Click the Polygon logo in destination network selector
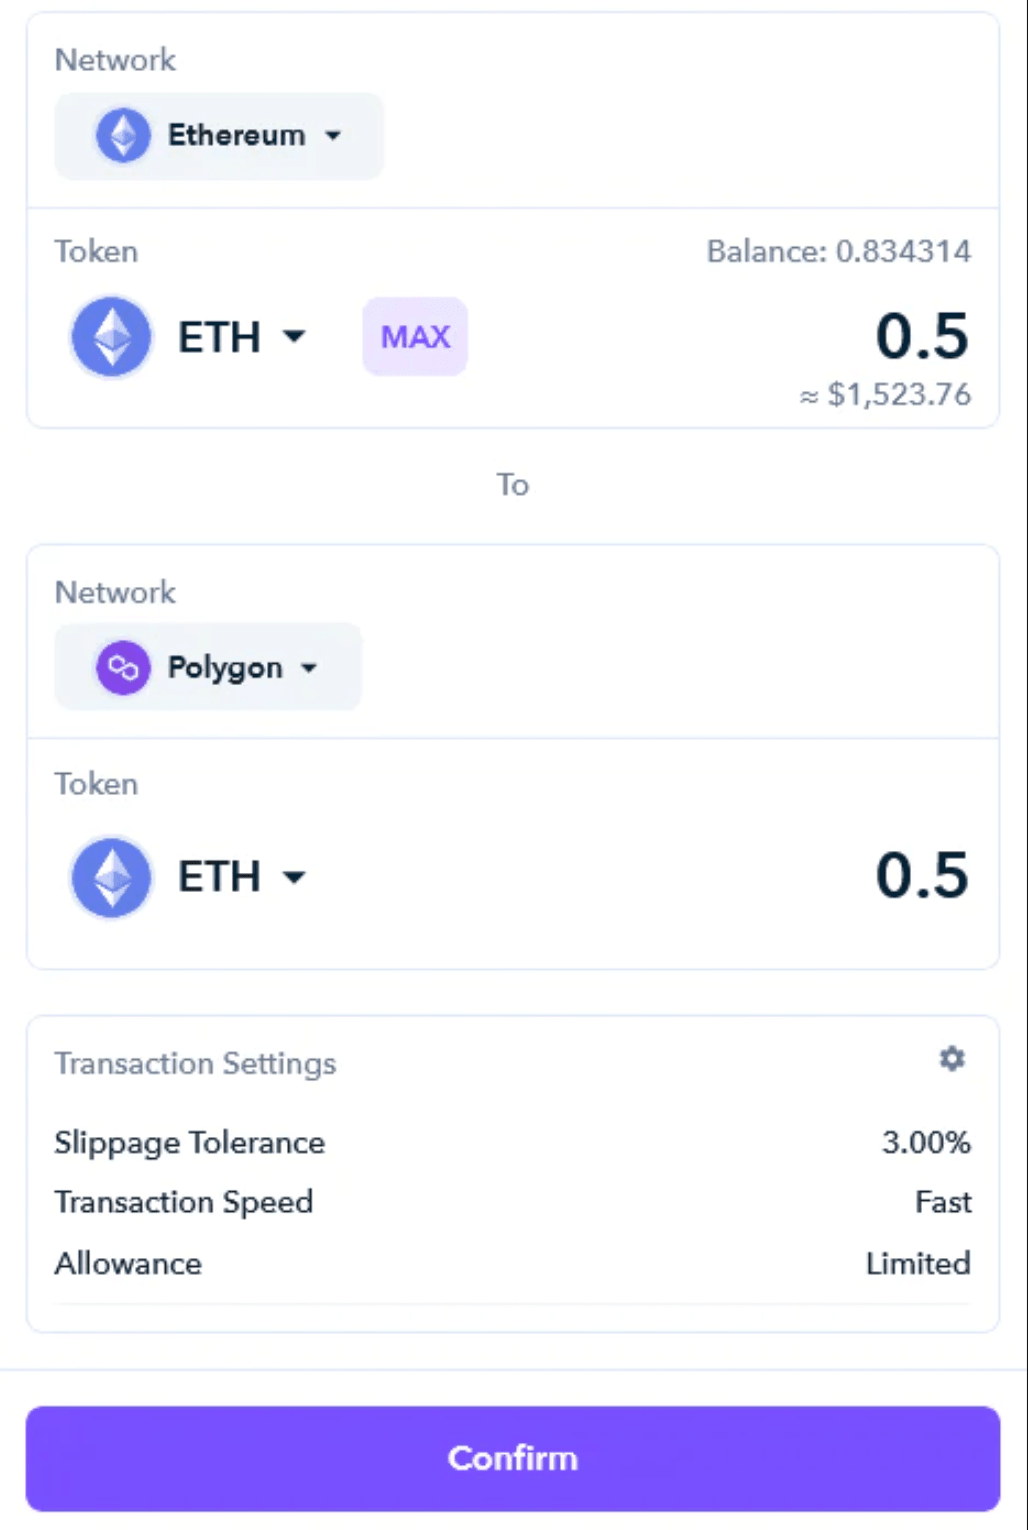The image size is (1028, 1530). tap(123, 667)
